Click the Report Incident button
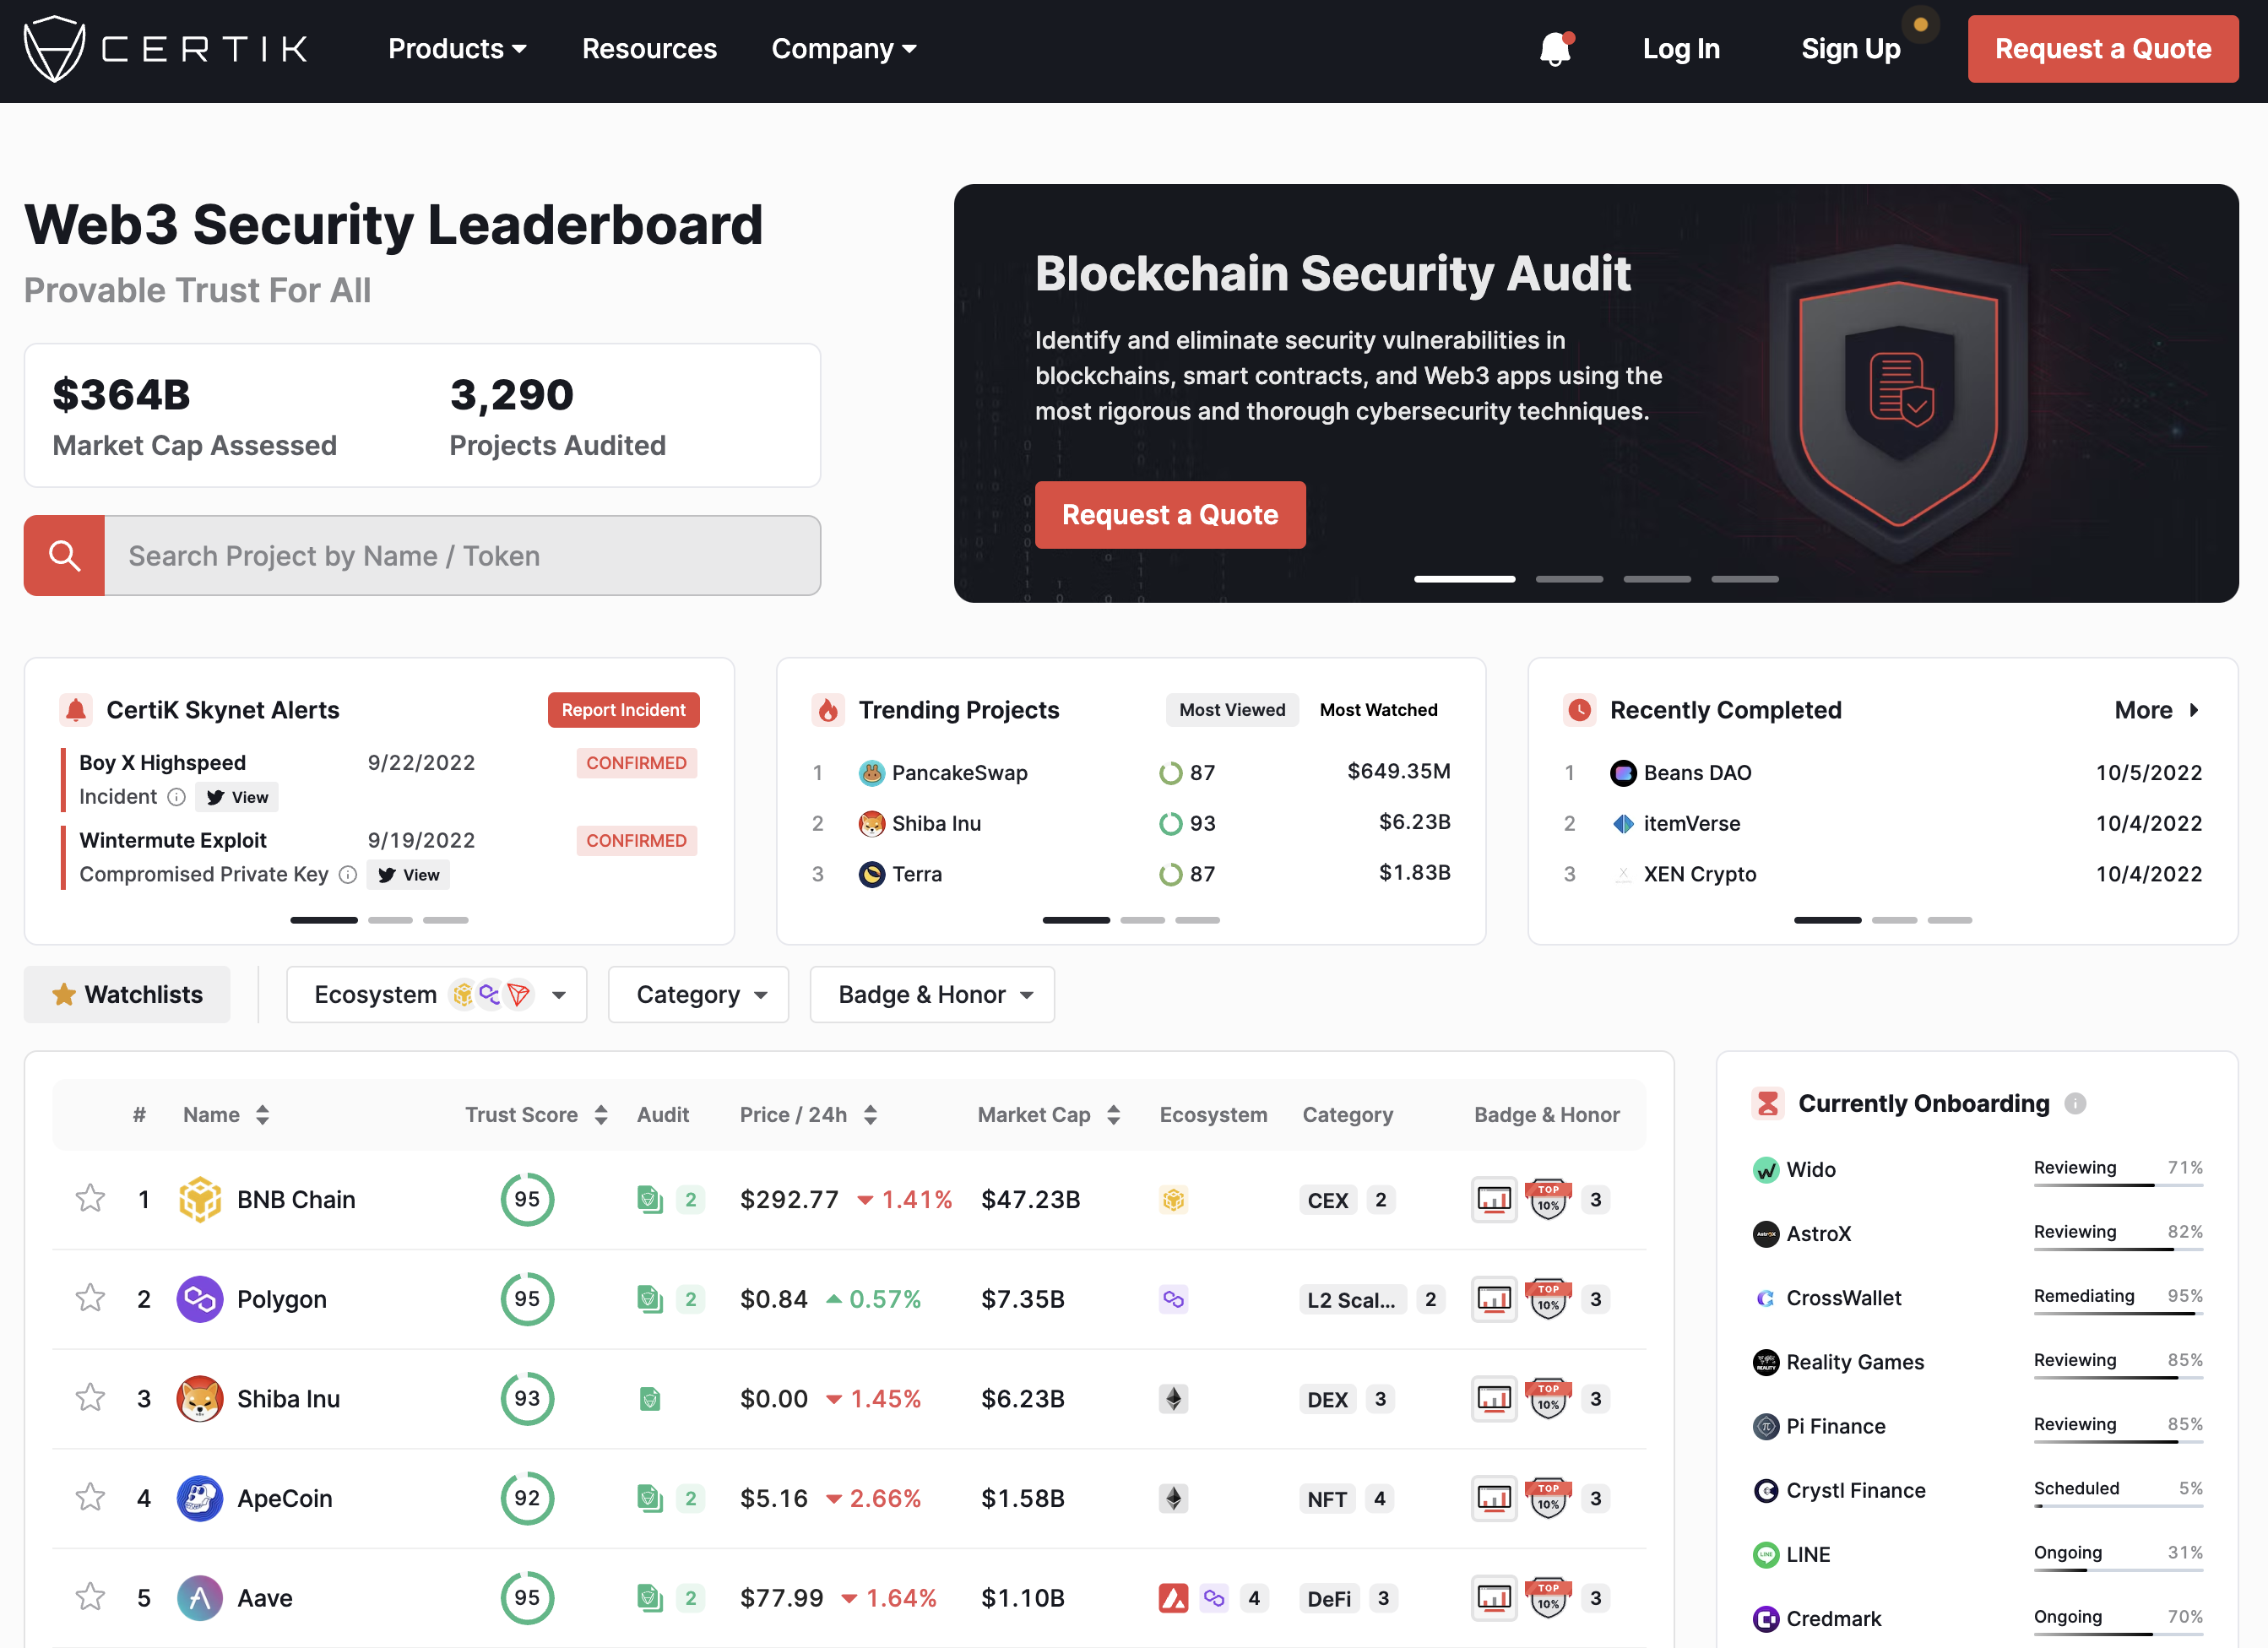The height and width of the screenshot is (1648, 2268). pyautogui.click(x=621, y=707)
